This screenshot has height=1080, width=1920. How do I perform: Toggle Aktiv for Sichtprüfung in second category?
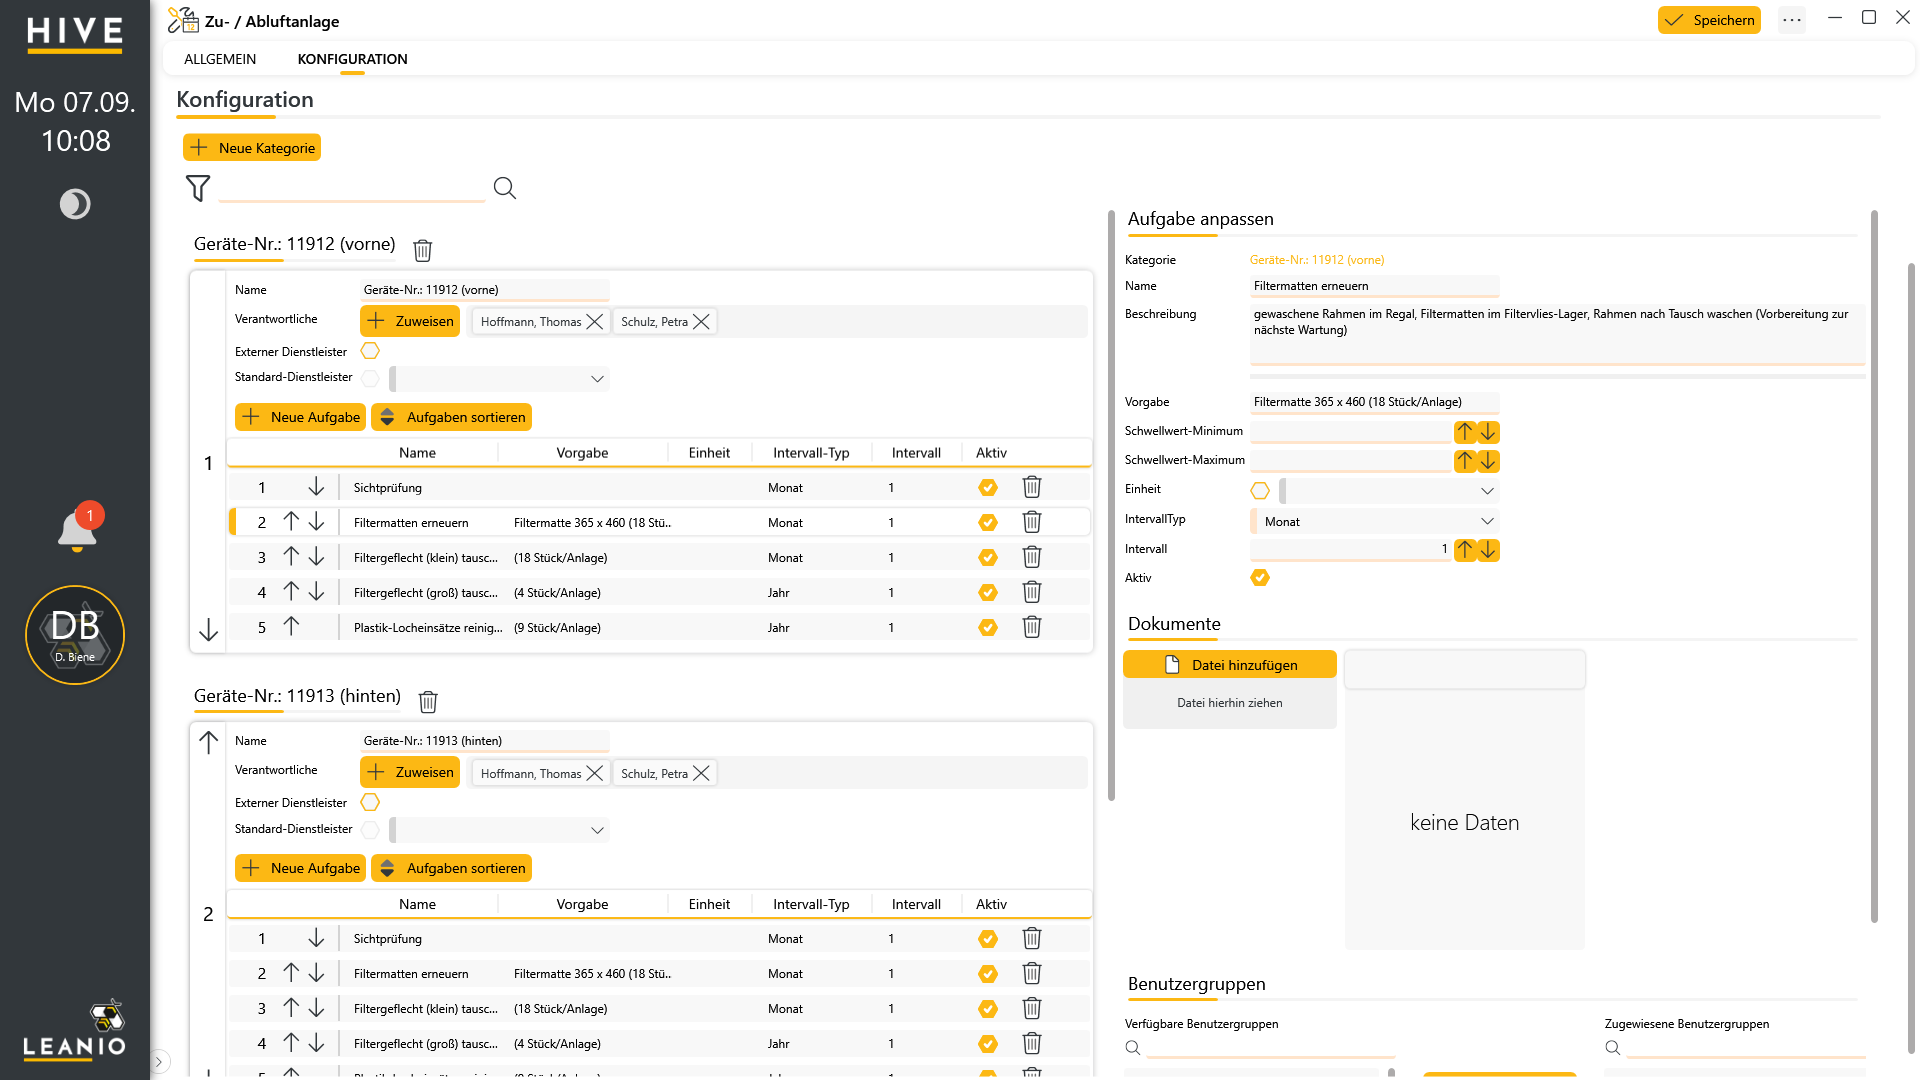pyautogui.click(x=988, y=938)
